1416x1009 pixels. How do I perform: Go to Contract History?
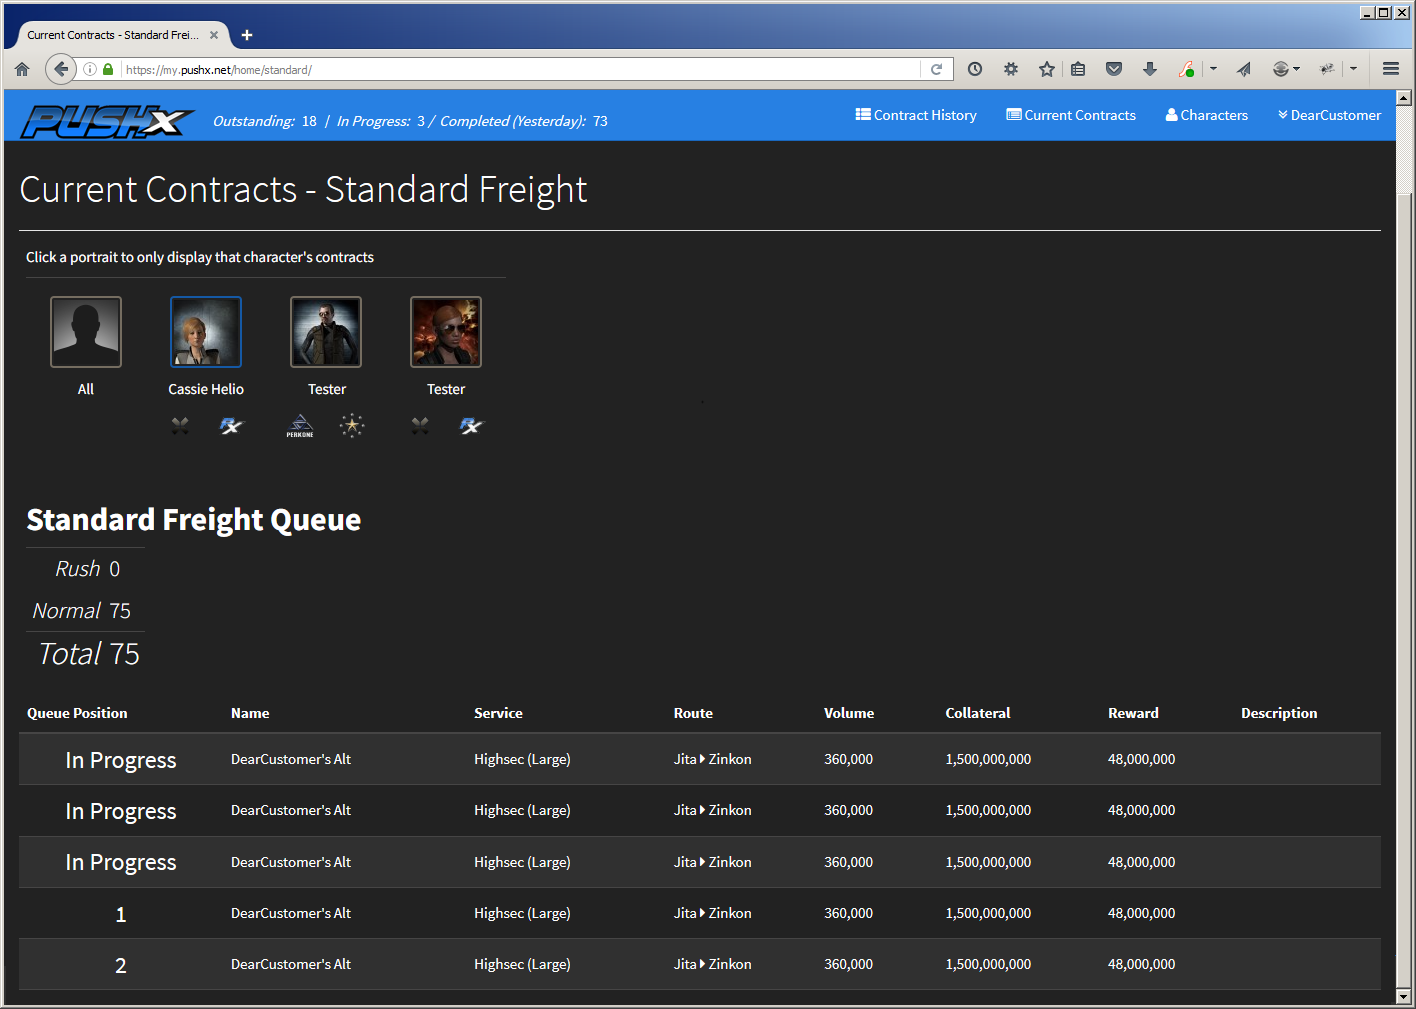(916, 115)
